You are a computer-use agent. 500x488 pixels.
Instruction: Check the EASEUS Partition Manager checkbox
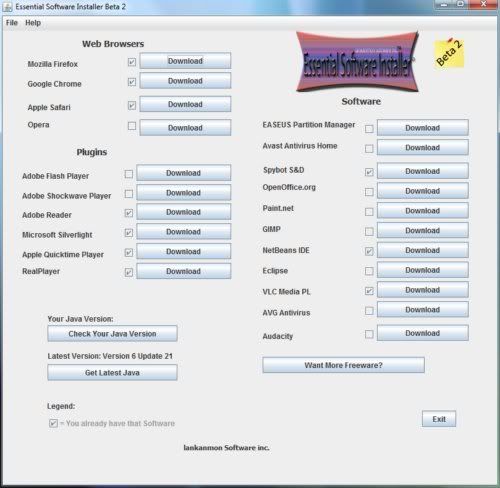369,129
